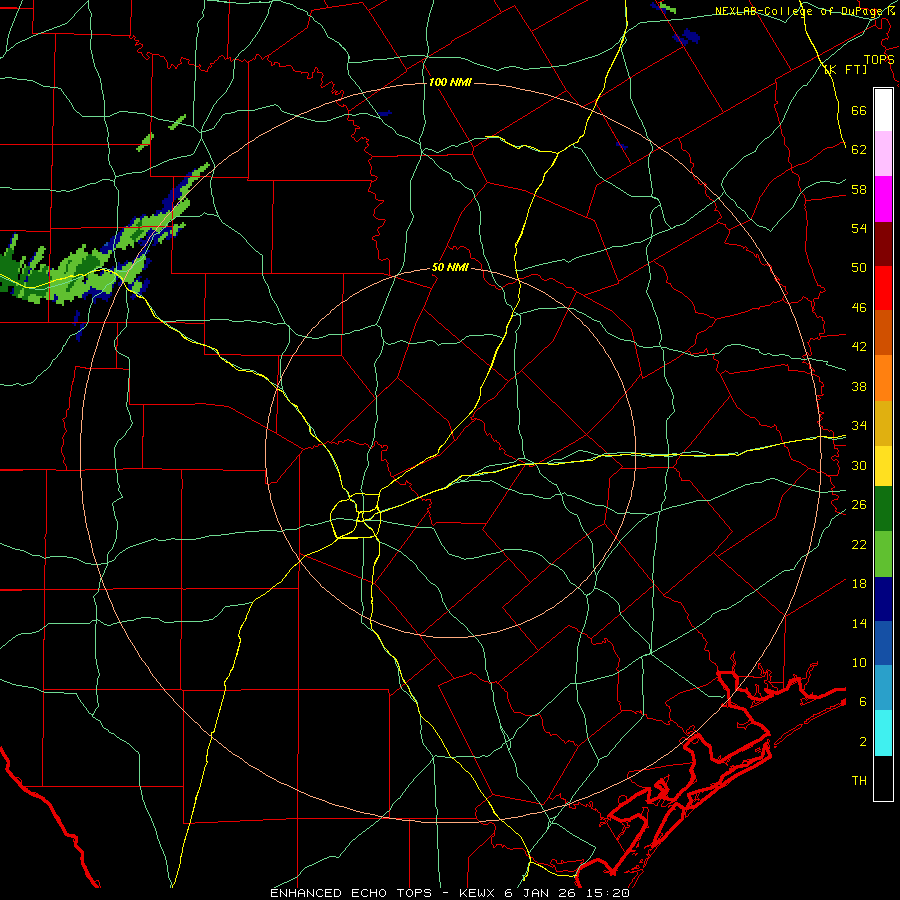Screen dimensions: 900x900
Task: Click the "100 NMI" range ring label
Action: (450, 82)
